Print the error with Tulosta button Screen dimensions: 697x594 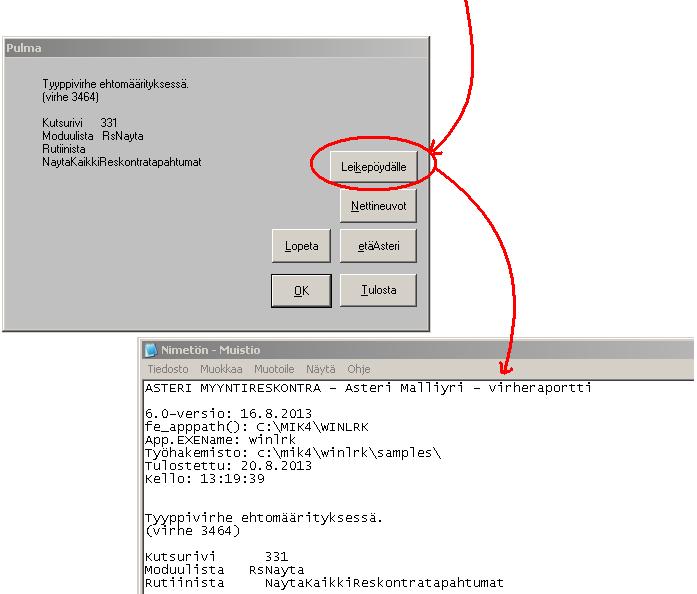(378, 290)
